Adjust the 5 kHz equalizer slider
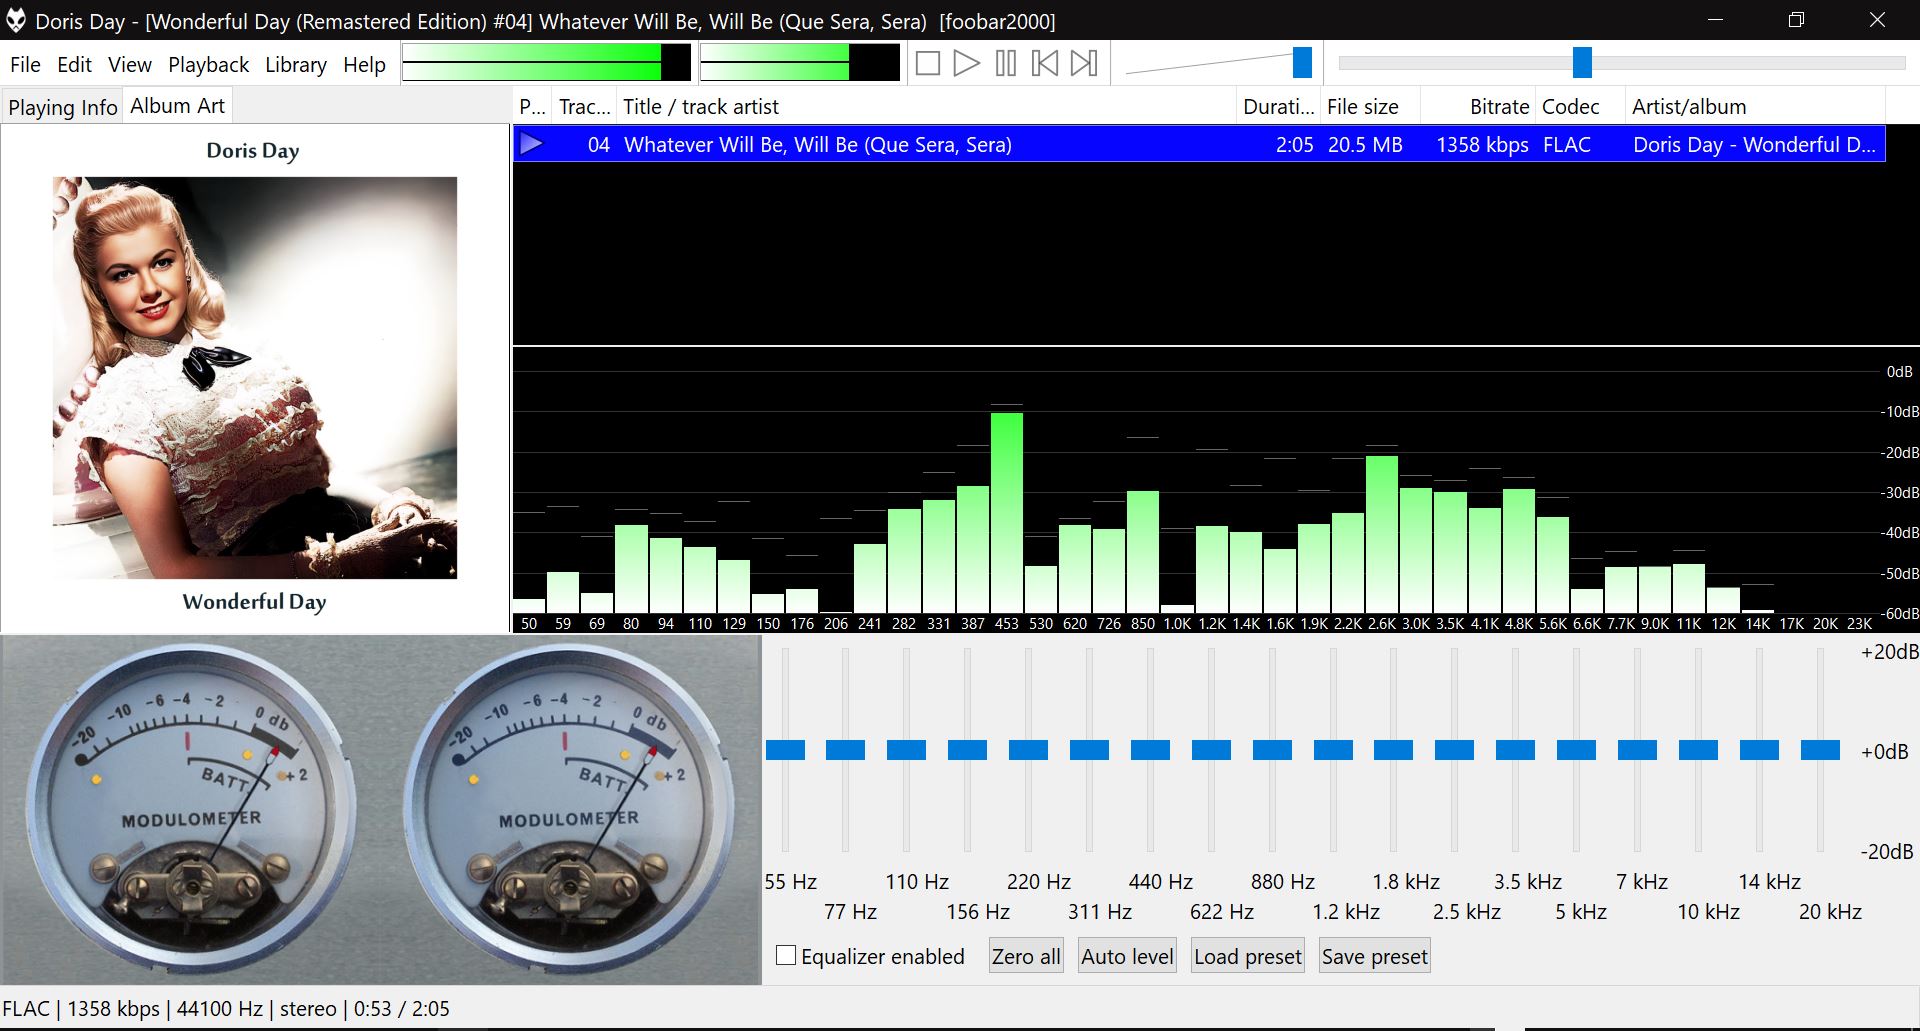Screen dimensions: 1920x1031 1576,750
